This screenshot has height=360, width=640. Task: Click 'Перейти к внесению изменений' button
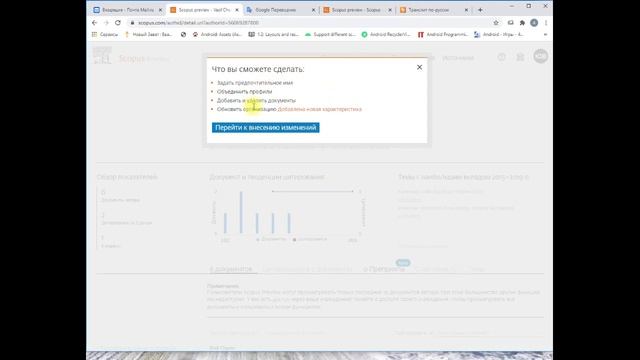point(266,128)
